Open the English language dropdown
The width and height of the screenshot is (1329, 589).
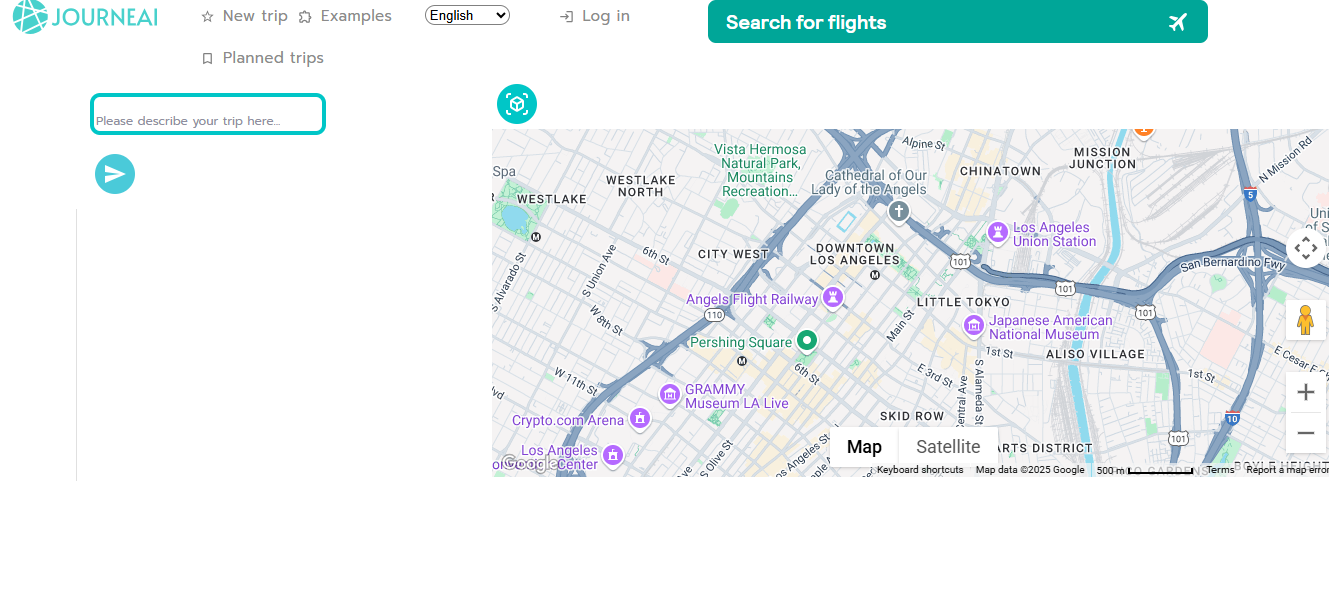coord(467,15)
